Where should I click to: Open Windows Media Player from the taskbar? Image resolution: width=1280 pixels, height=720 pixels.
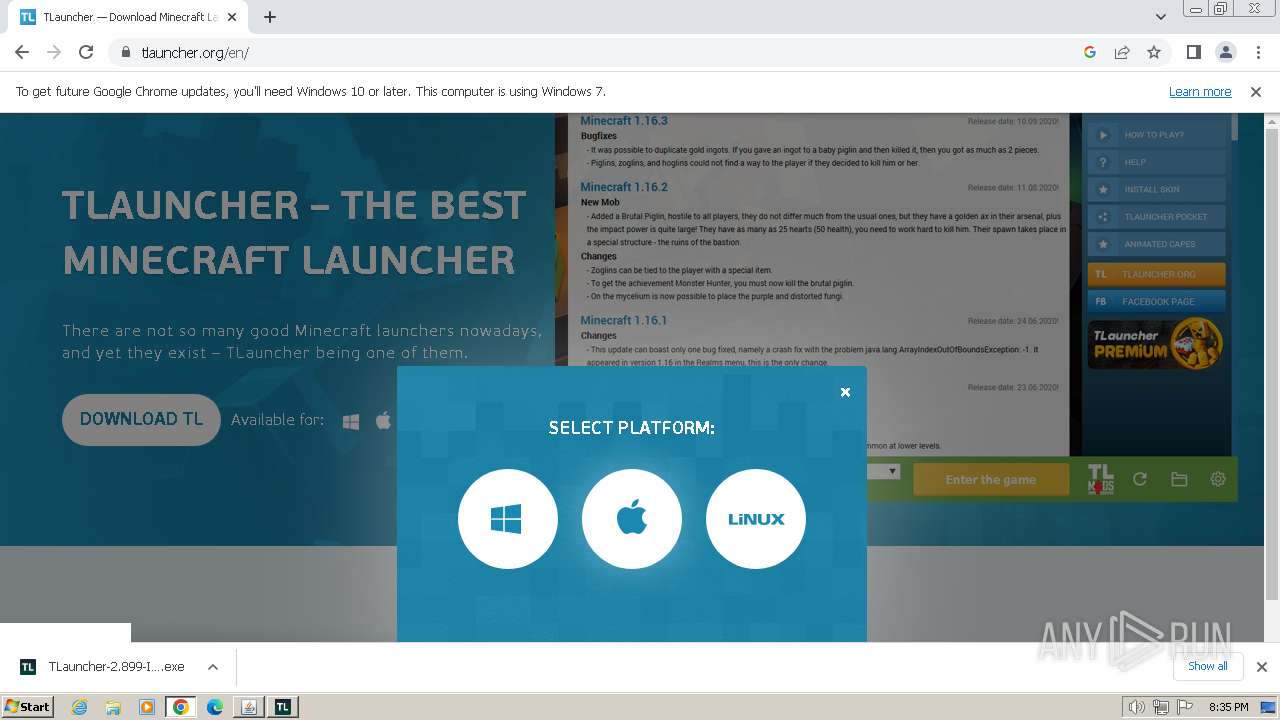146,707
